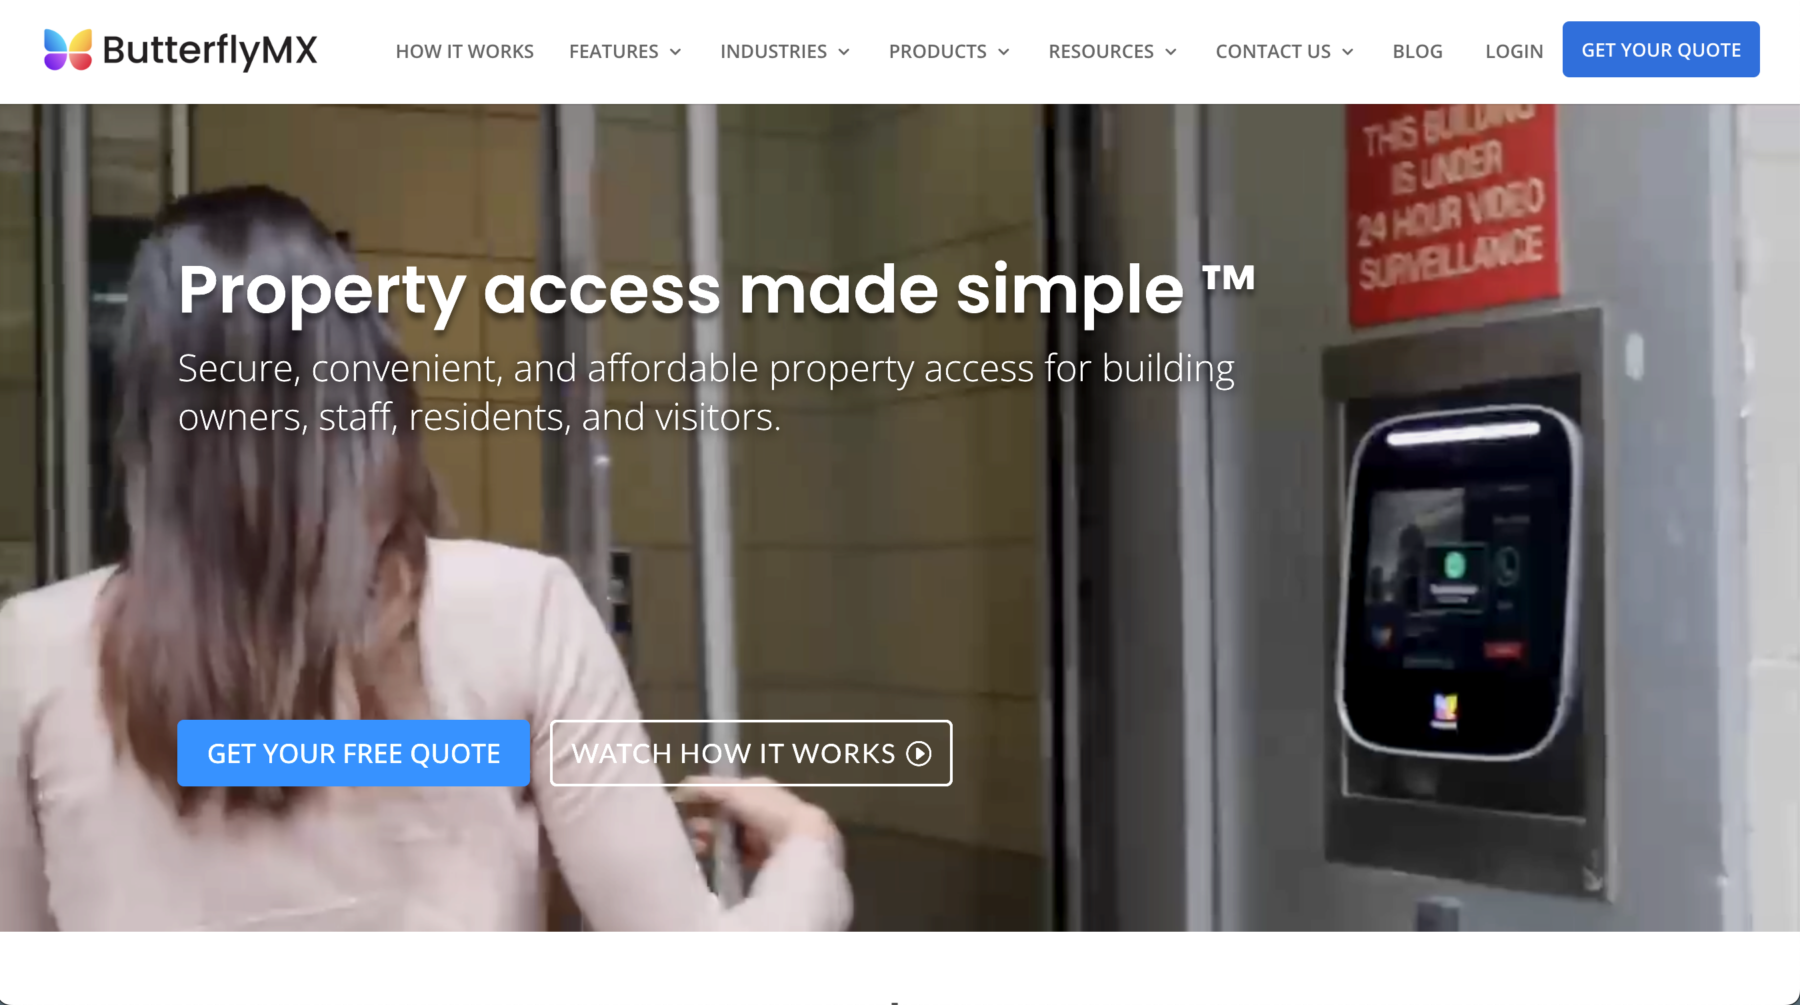Select the Contact Us menu item
1800x1005 pixels.
coord(1273,51)
